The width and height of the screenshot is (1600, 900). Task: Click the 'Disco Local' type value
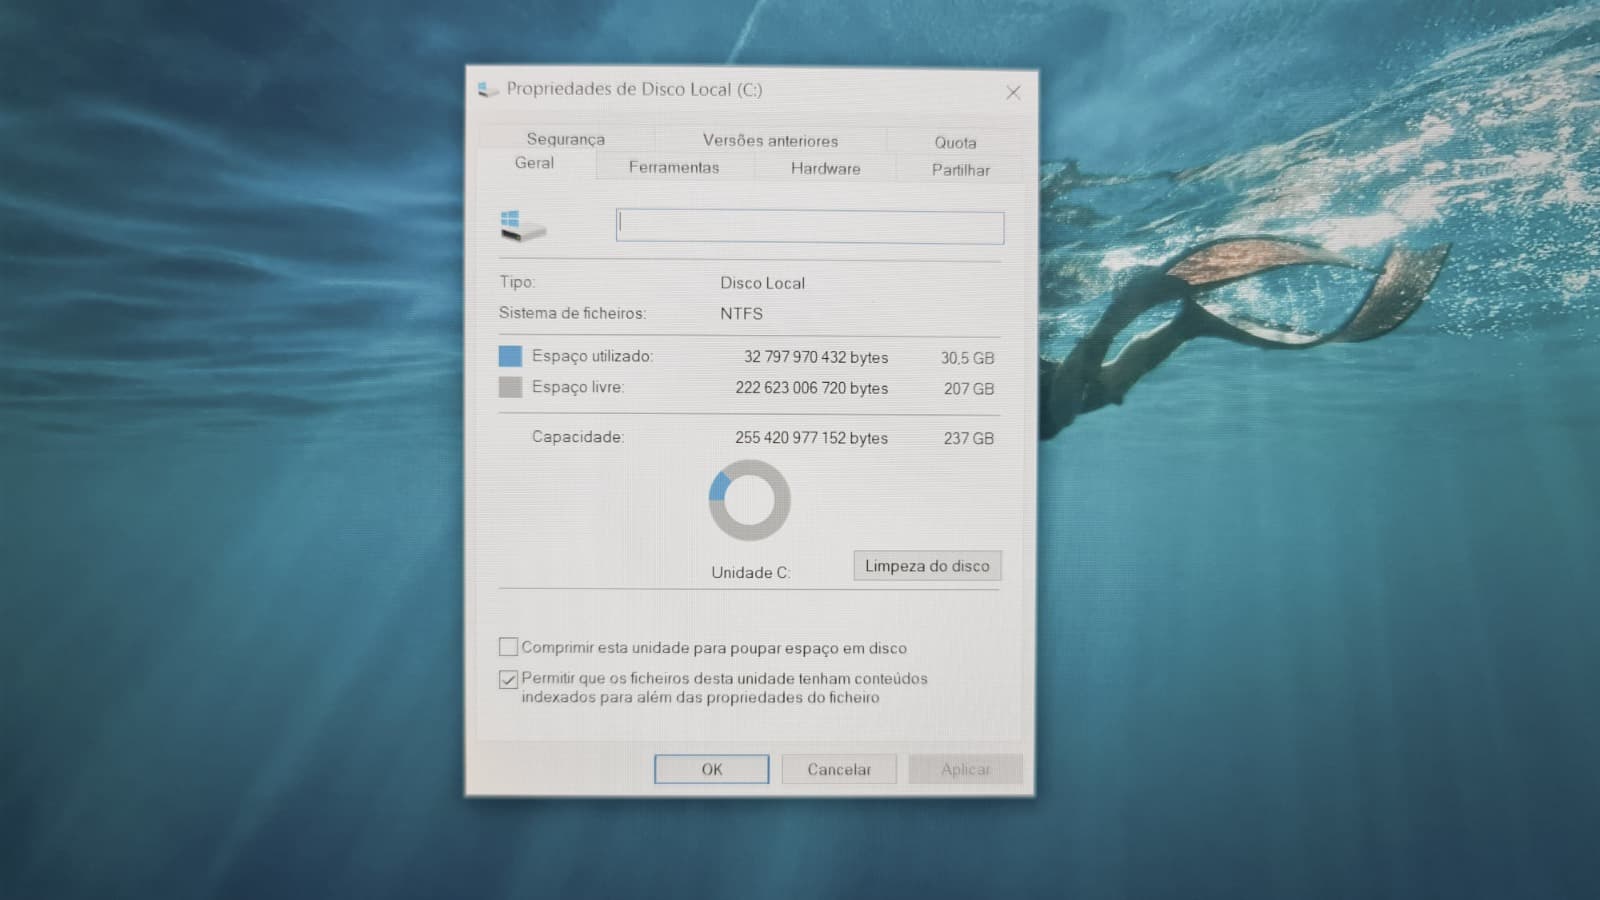[x=762, y=283]
